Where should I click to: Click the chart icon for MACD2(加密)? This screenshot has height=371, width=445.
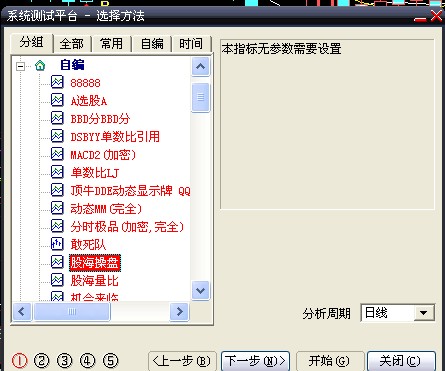57,154
